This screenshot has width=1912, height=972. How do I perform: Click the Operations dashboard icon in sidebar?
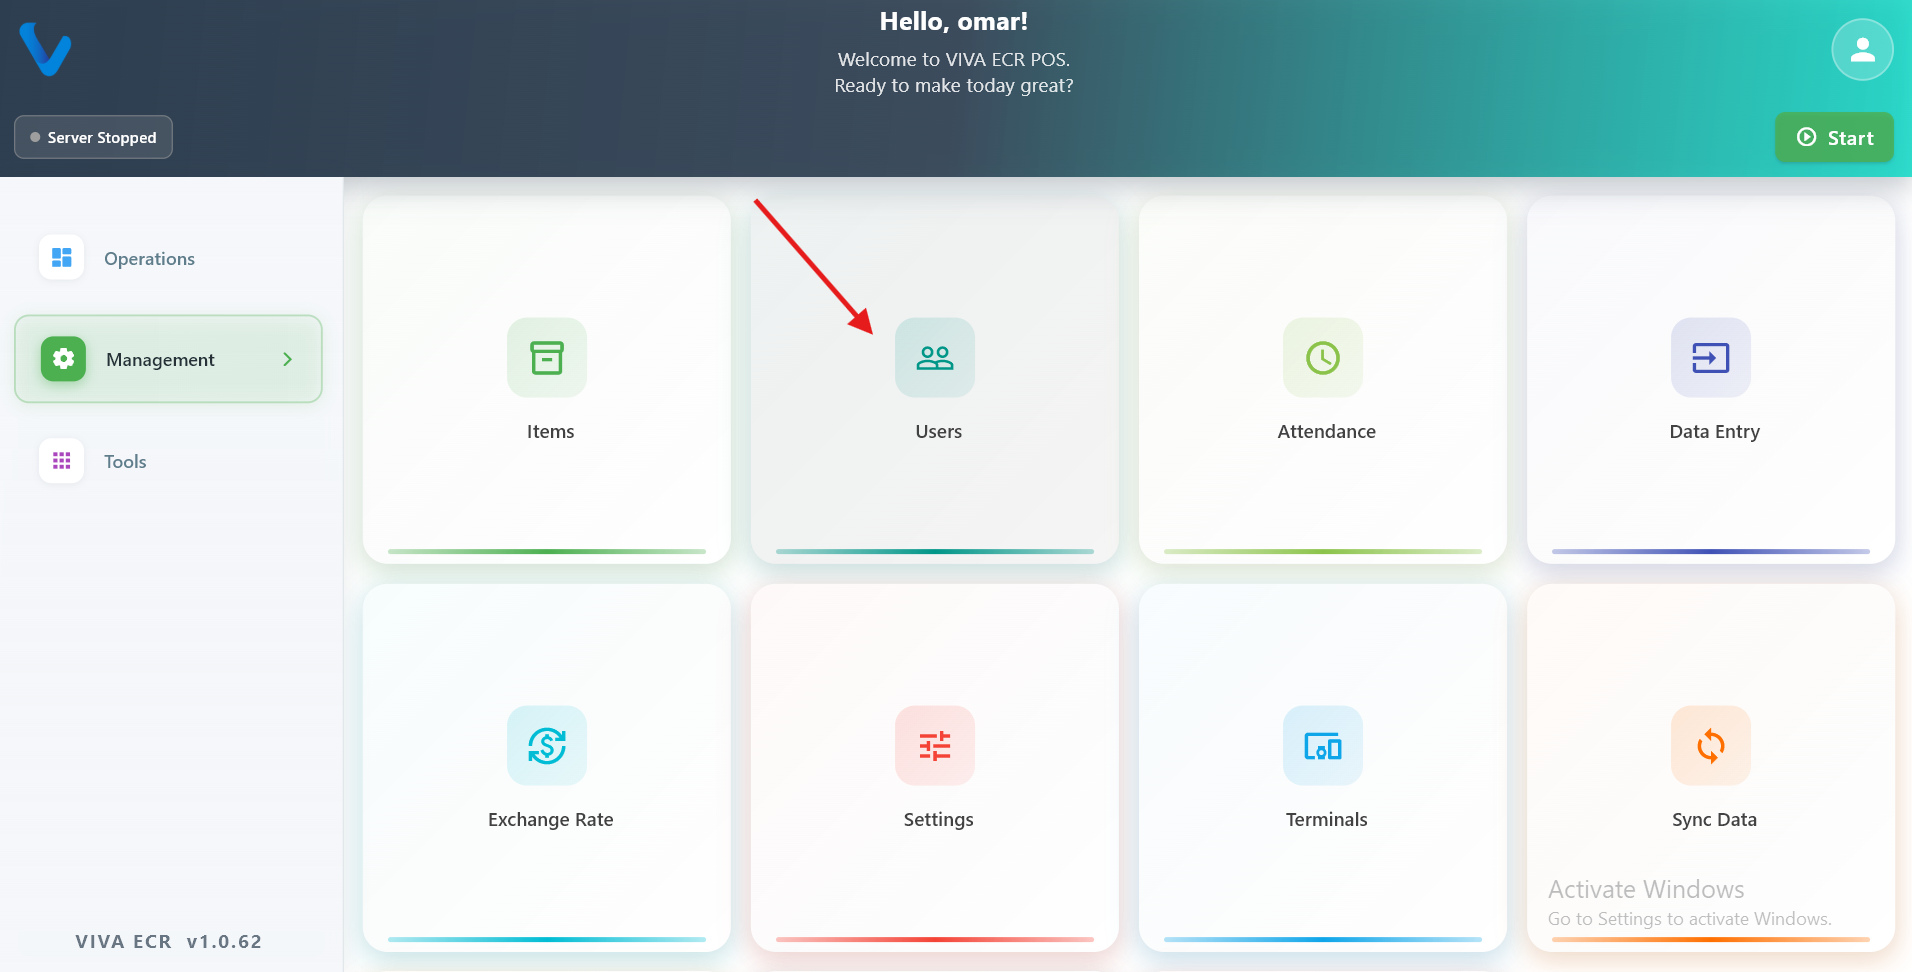pyautogui.click(x=62, y=258)
